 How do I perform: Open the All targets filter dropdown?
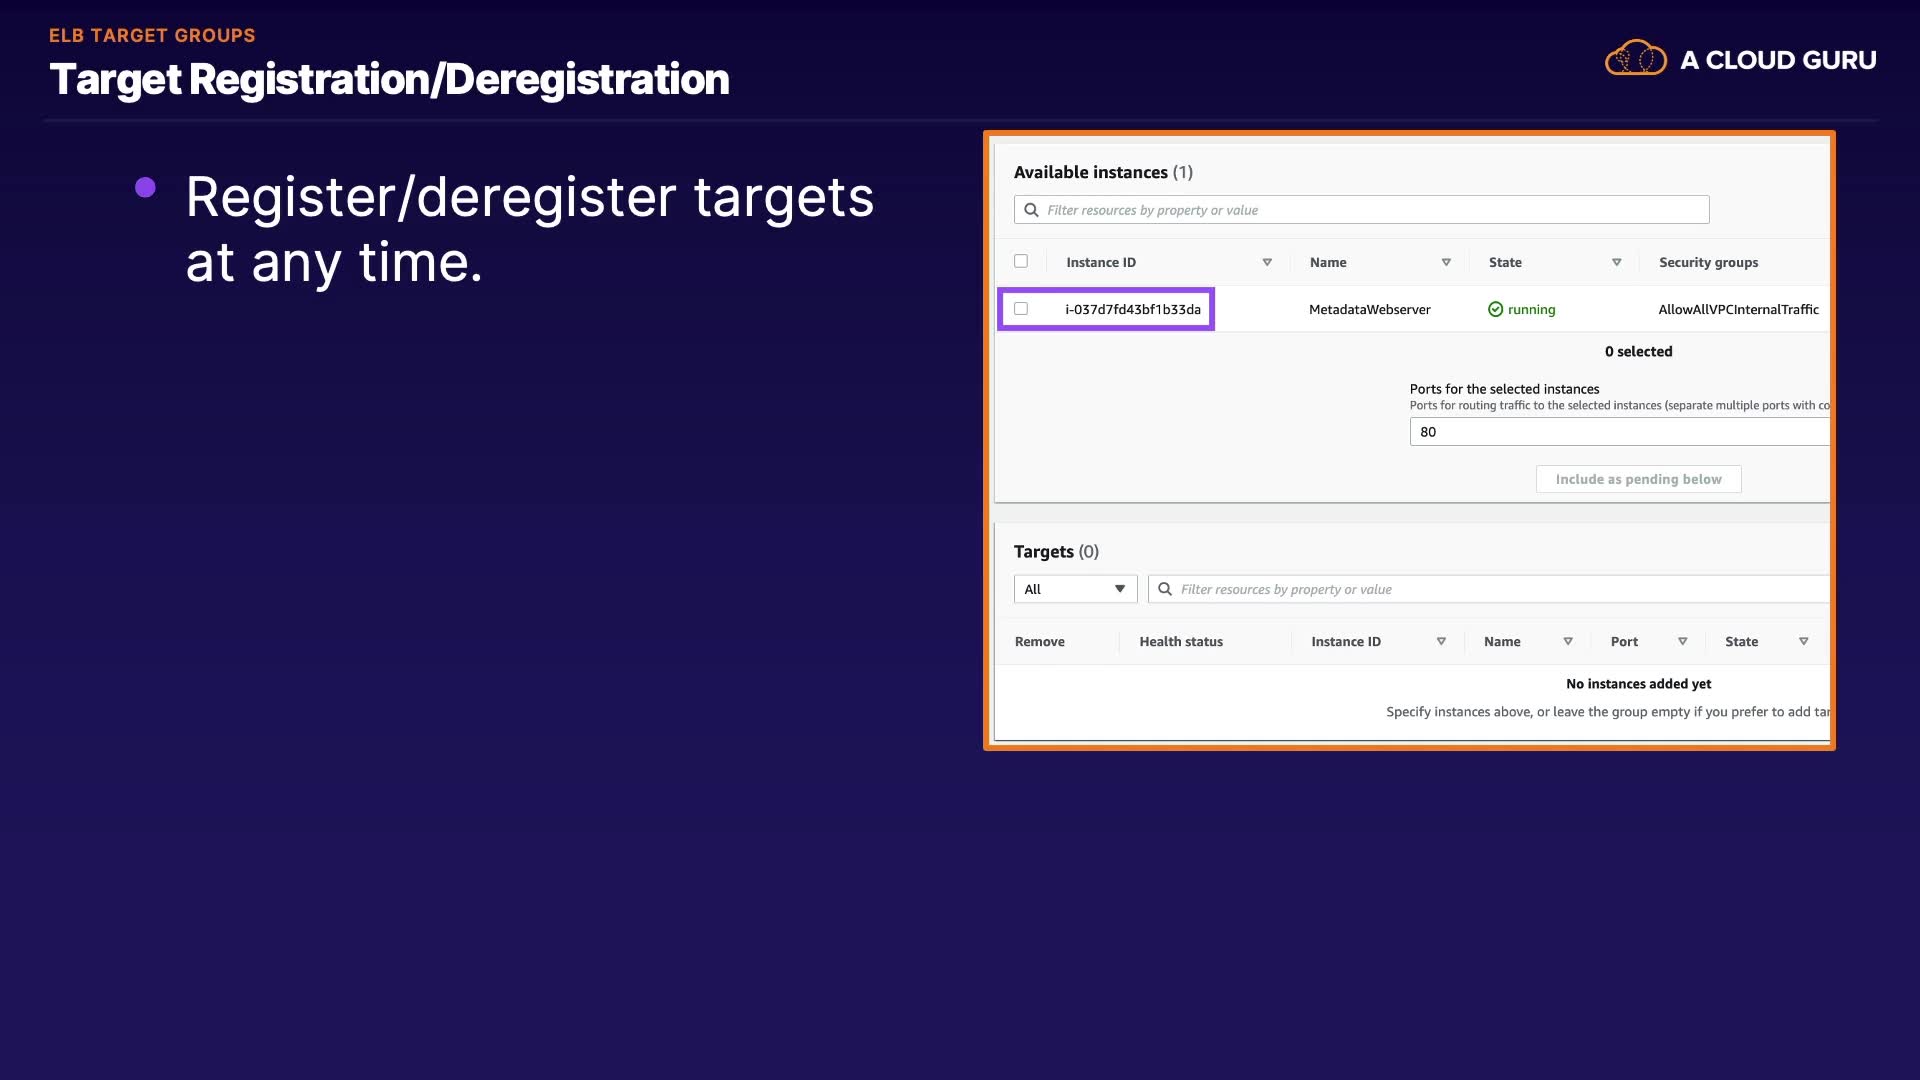click(1075, 589)
